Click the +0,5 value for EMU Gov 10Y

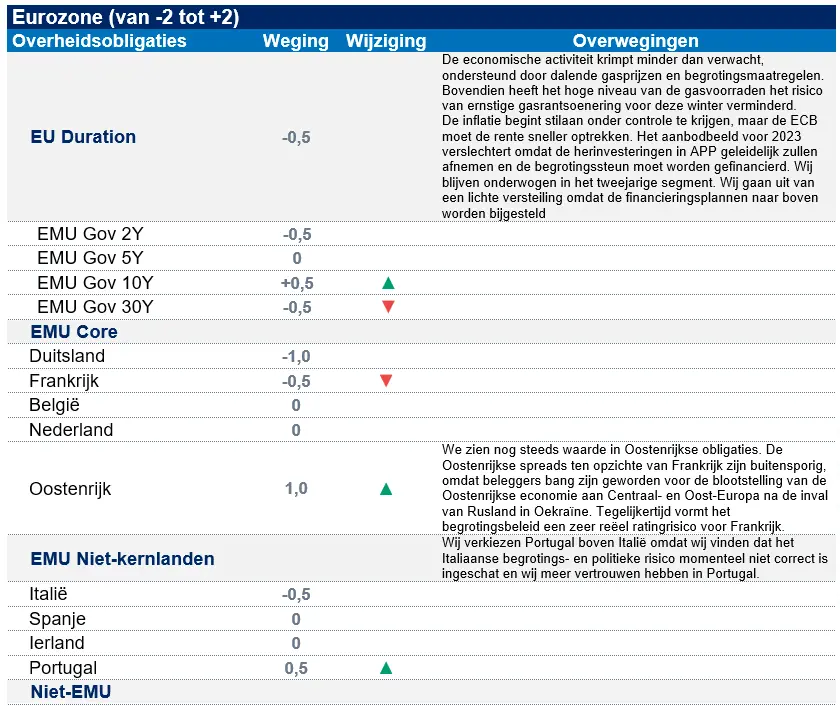[297, 283]
